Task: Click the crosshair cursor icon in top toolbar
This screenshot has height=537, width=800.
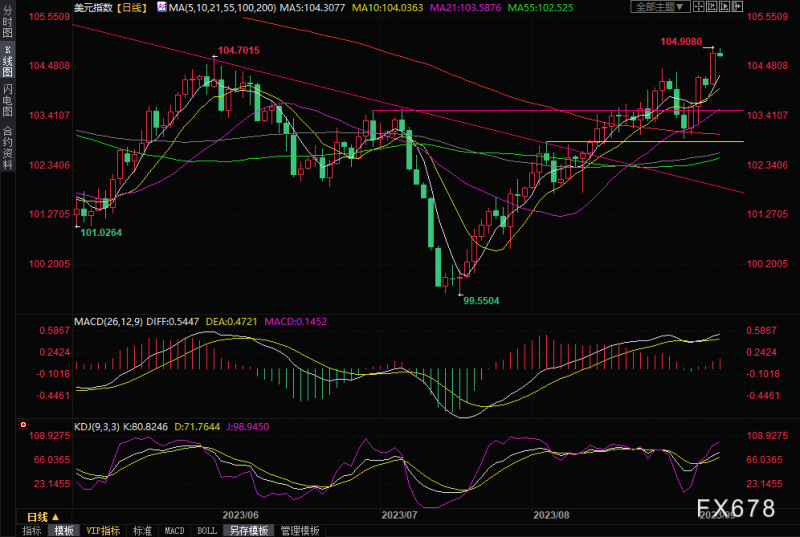Action: coord(698,7)
